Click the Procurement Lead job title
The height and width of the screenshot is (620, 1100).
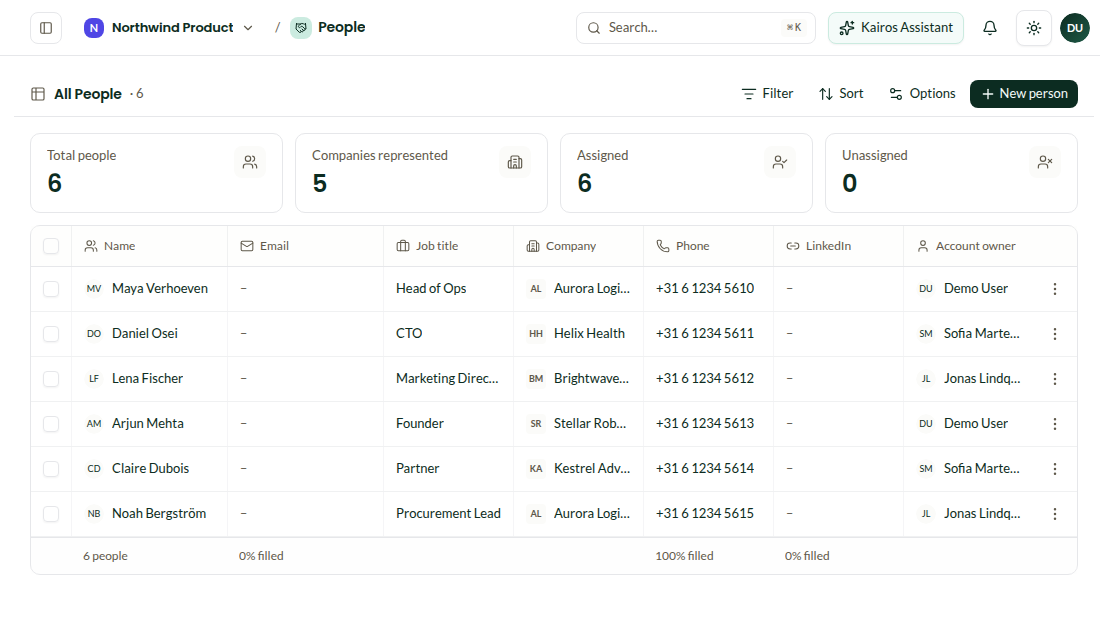tap(448, 514)
